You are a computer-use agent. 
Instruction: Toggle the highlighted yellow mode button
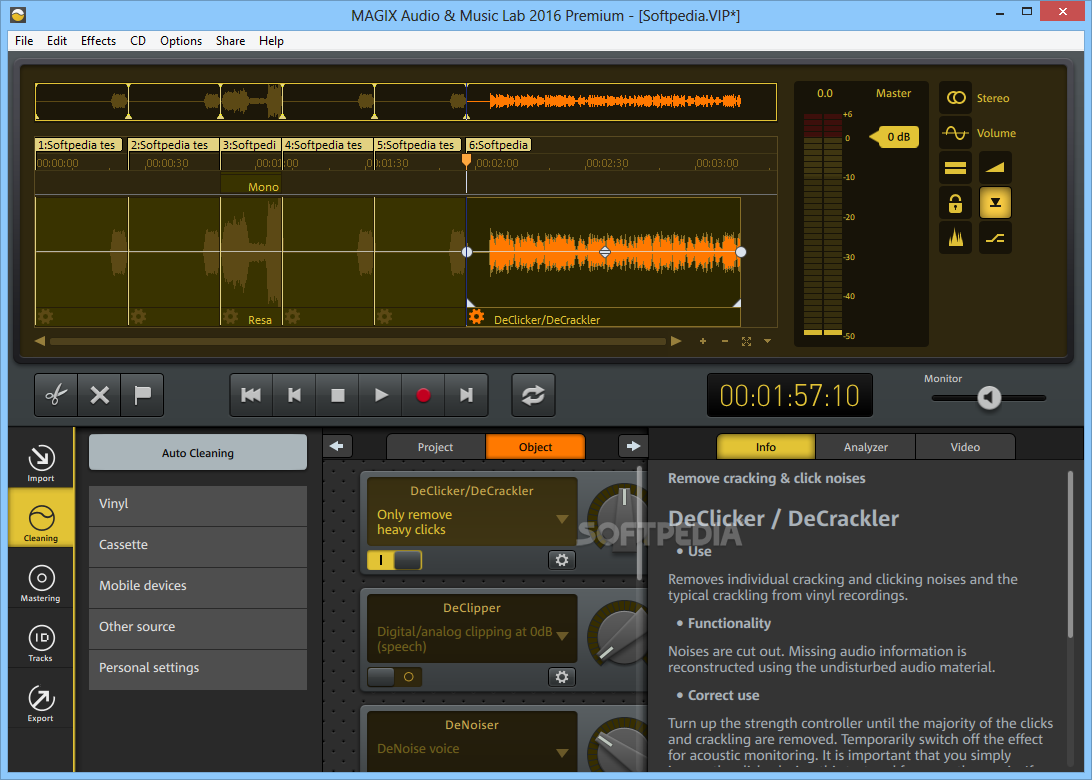click(995, 203)
